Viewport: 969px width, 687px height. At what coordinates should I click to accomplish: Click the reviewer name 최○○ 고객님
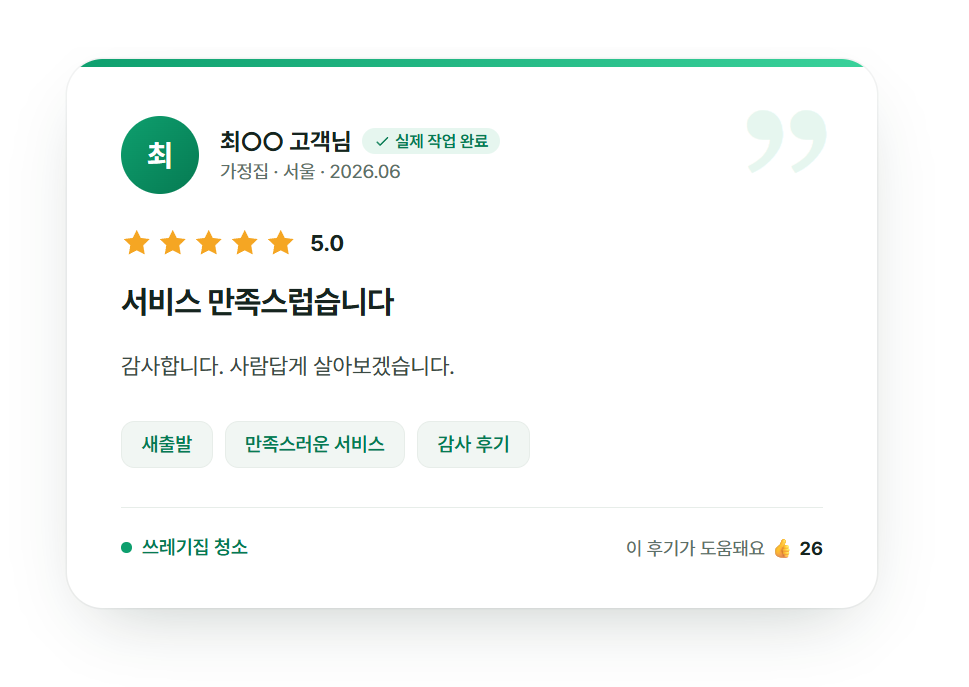[286, 141]
